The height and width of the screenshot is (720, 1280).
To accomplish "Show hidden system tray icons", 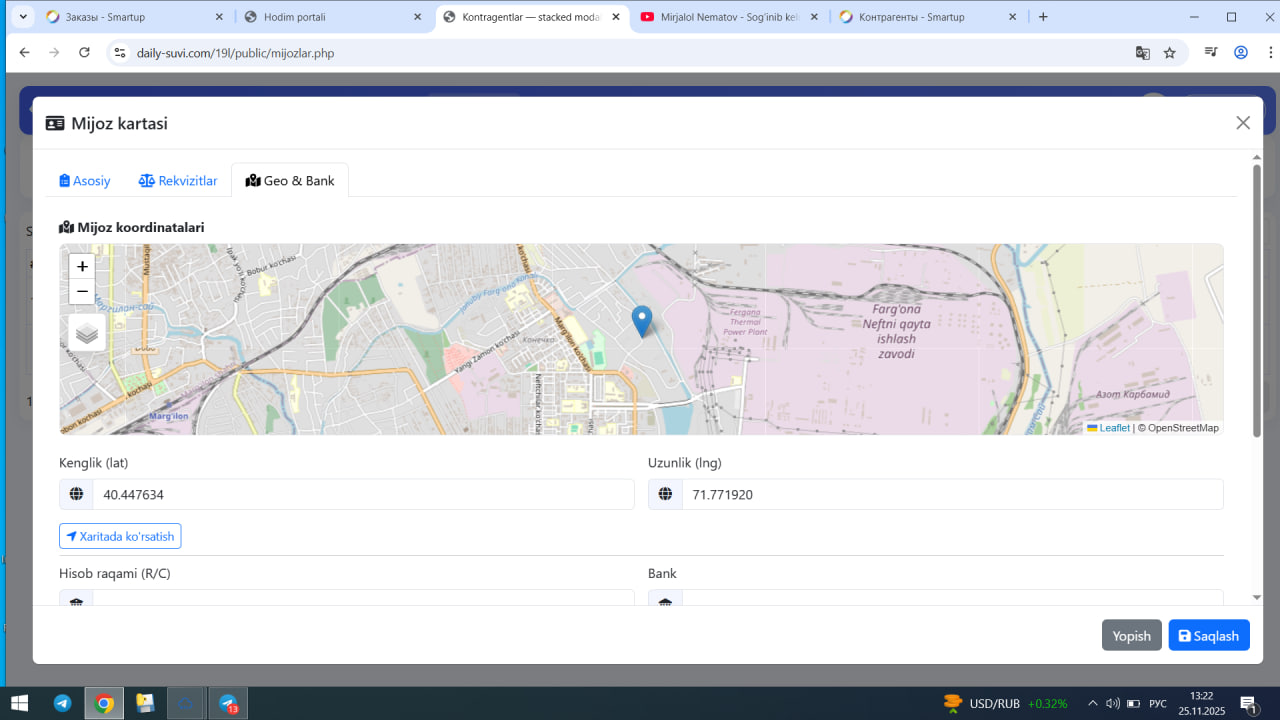I will (1092, 703).
